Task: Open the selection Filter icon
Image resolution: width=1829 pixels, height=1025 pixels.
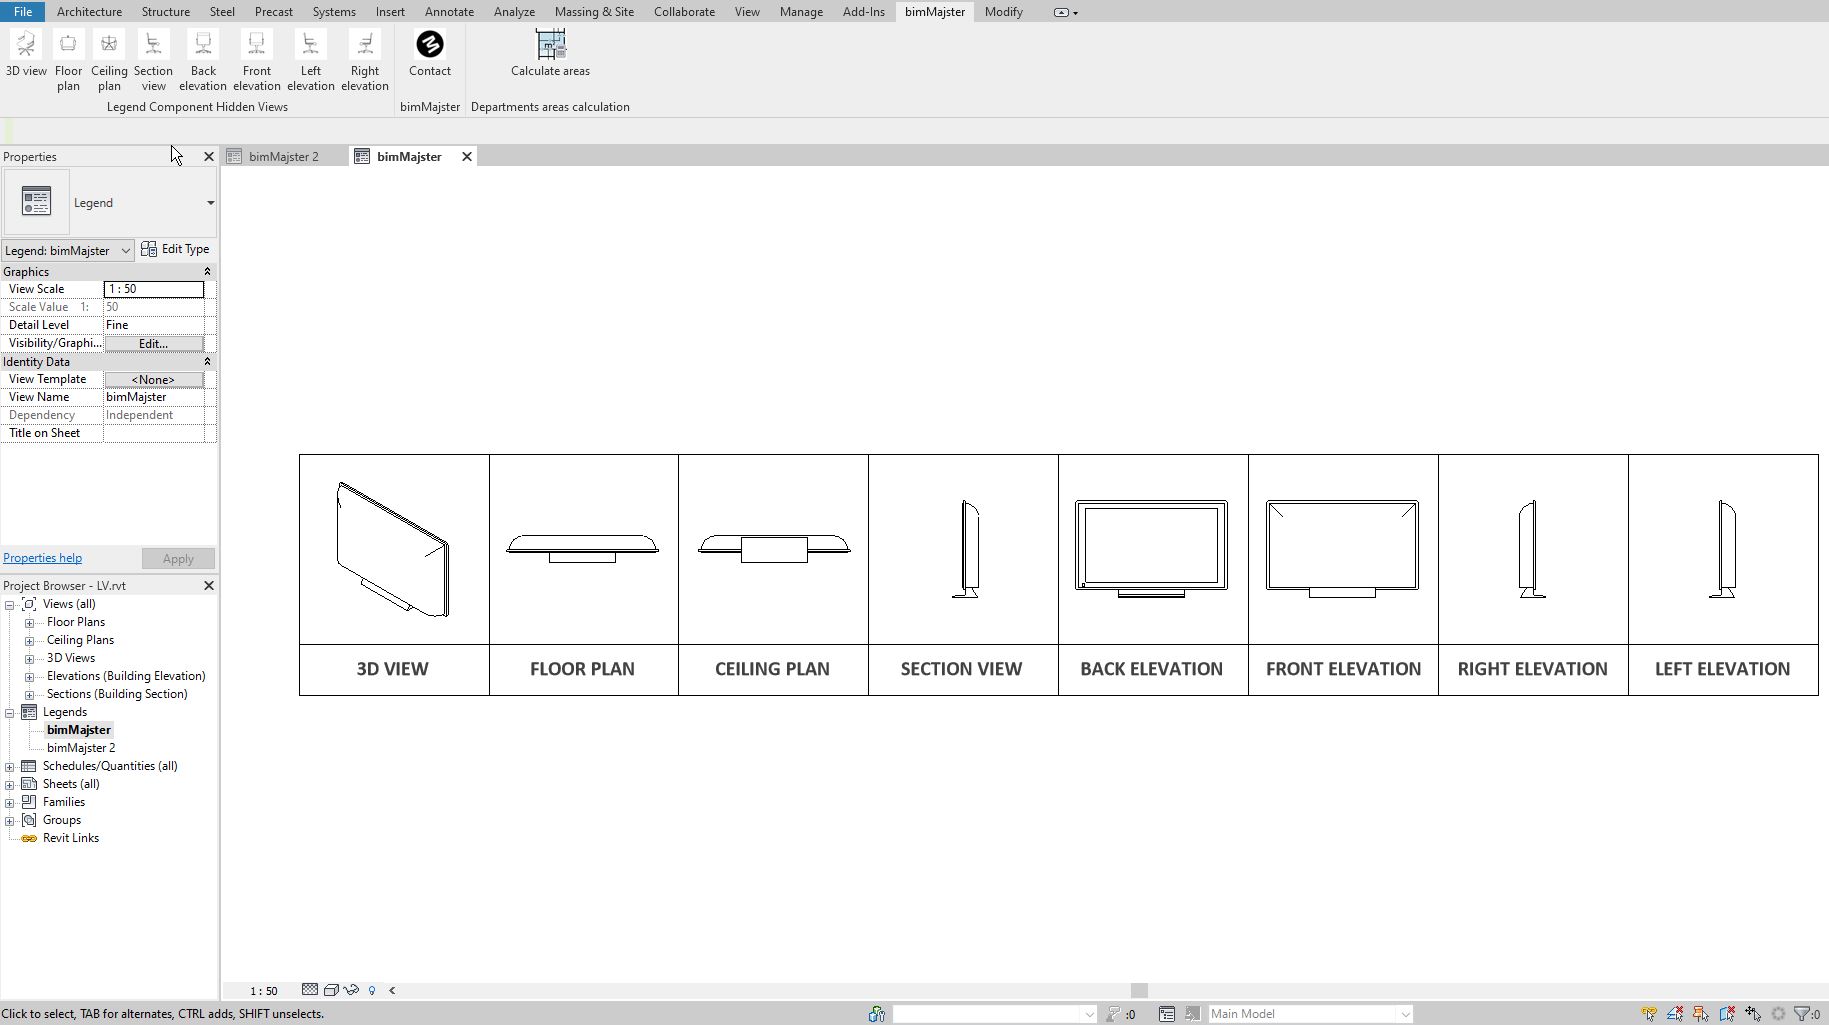Action: click(1802, 1014)
